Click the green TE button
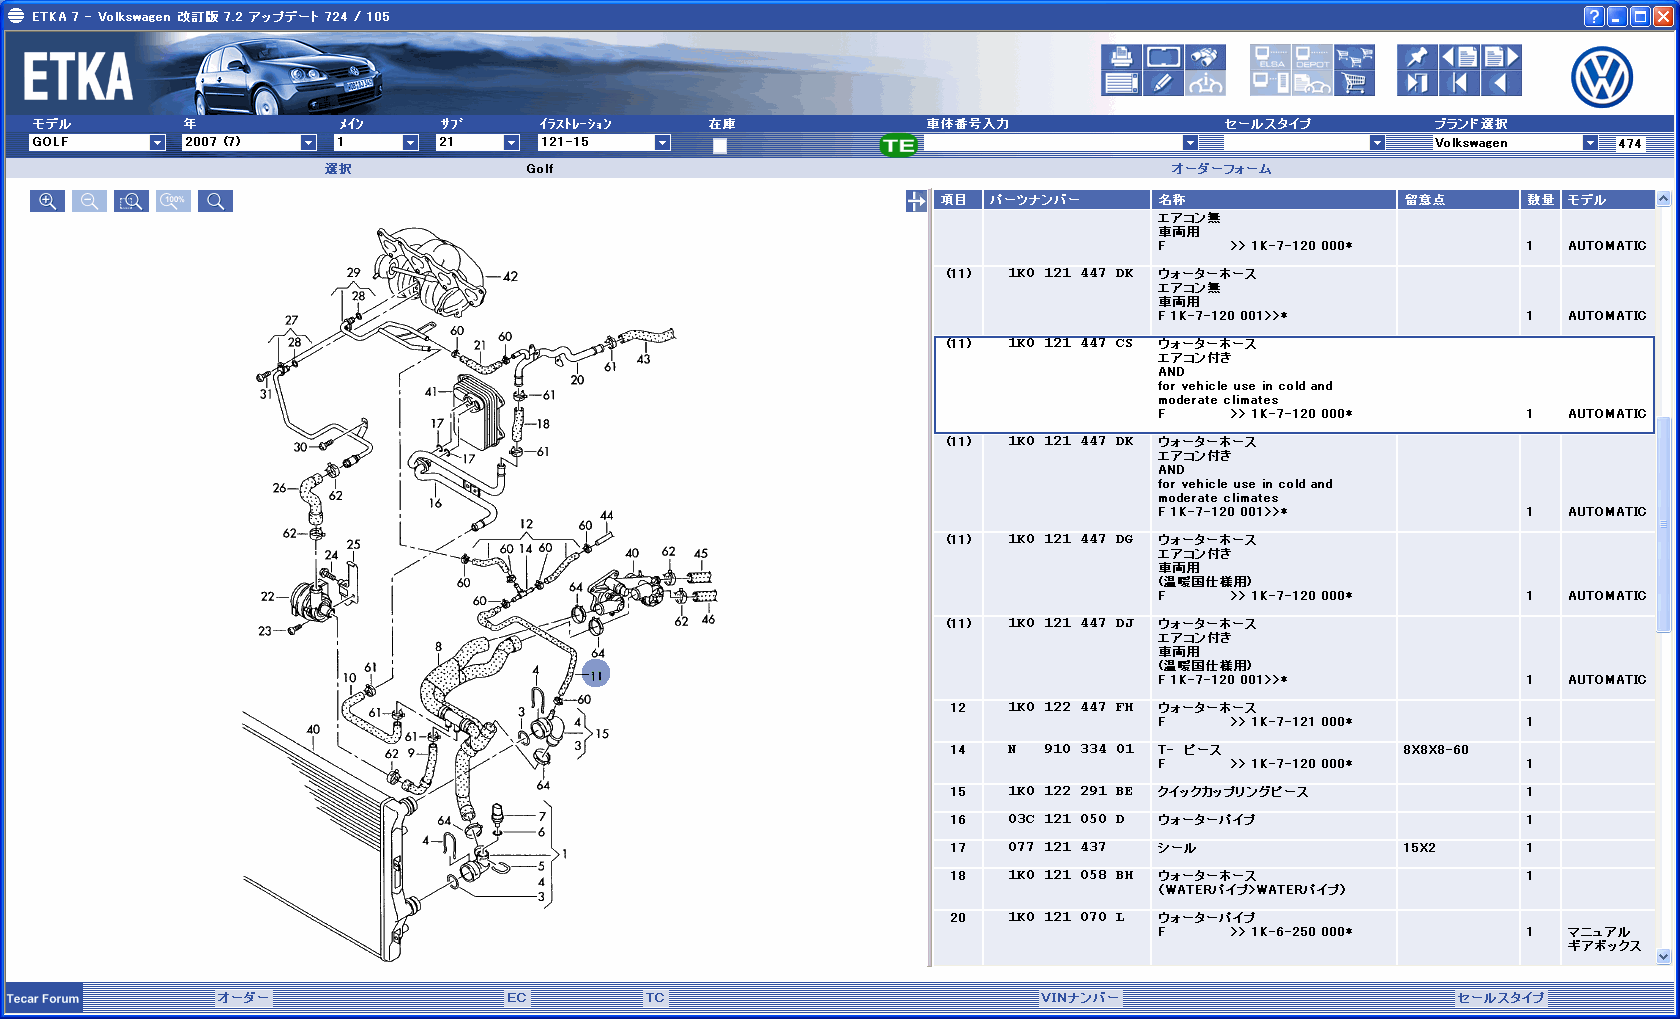Image resolution: width=1680 pixels, height=1019 pixels. pyautogui.click(x=898, y=146)
